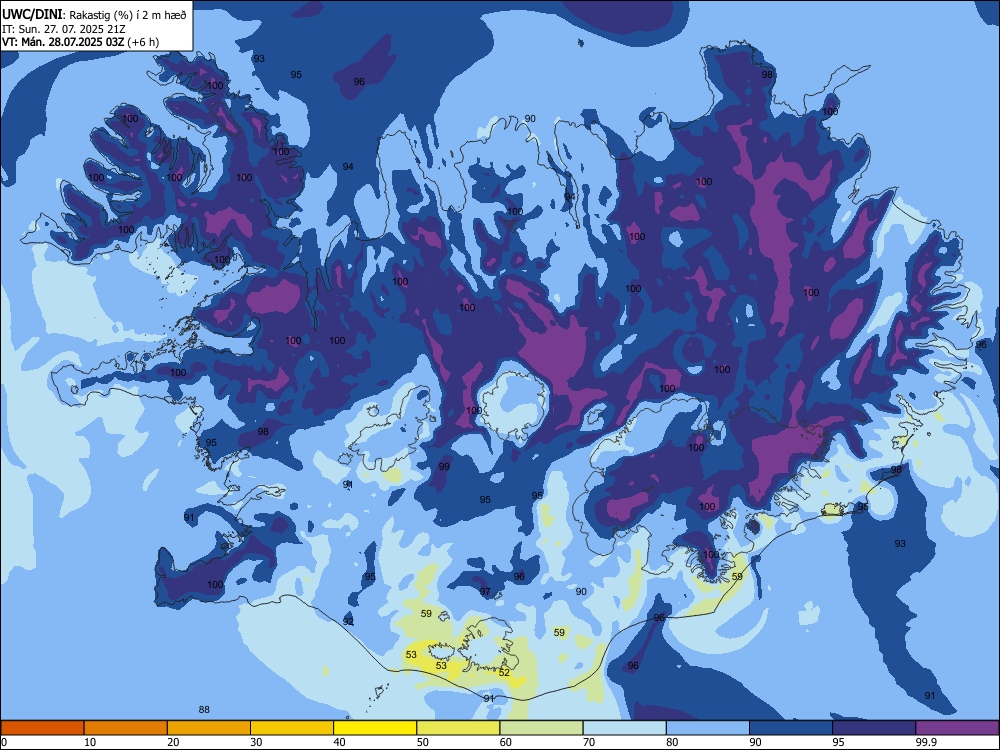
Task: Click the 70–80 light blue legend swatch
Action: click(x=624, y=728)
